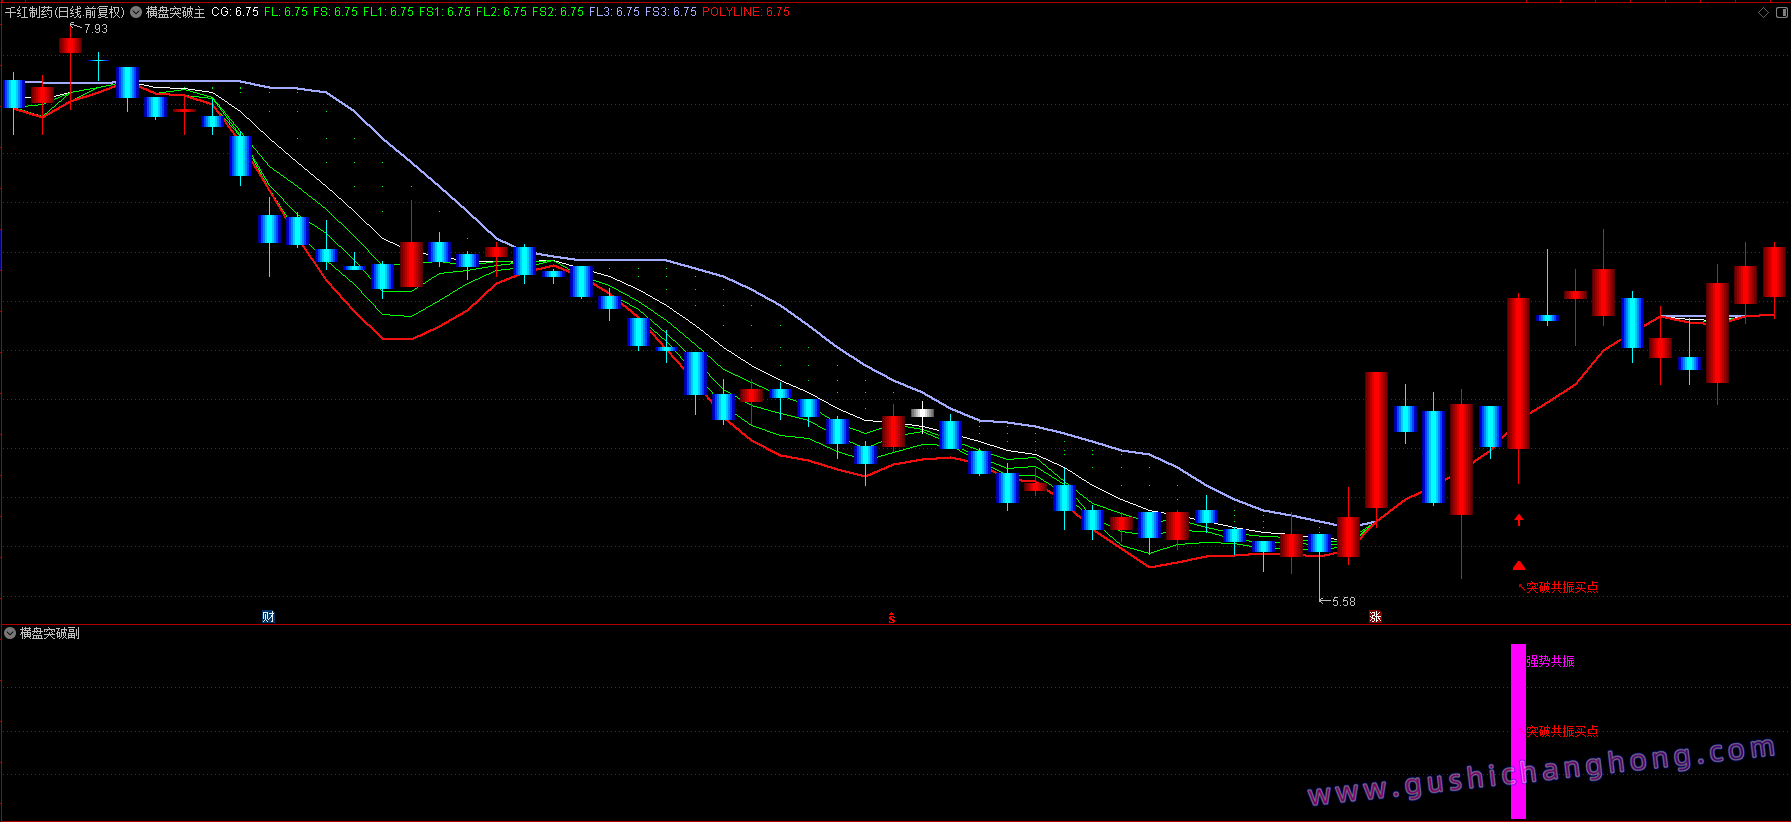The width and height of the screenshot is (1791, 822).
Task: Click the magenta signal bar in sub chart
Action: (x=1518, y=731)
